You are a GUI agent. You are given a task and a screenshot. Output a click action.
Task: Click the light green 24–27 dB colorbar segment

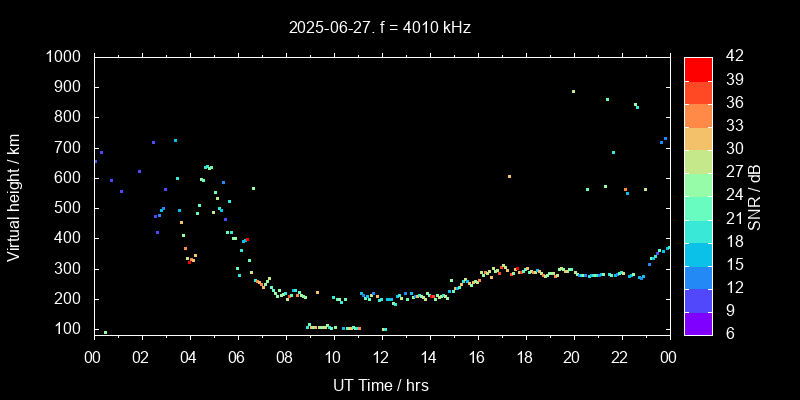(x=698, y=184)
